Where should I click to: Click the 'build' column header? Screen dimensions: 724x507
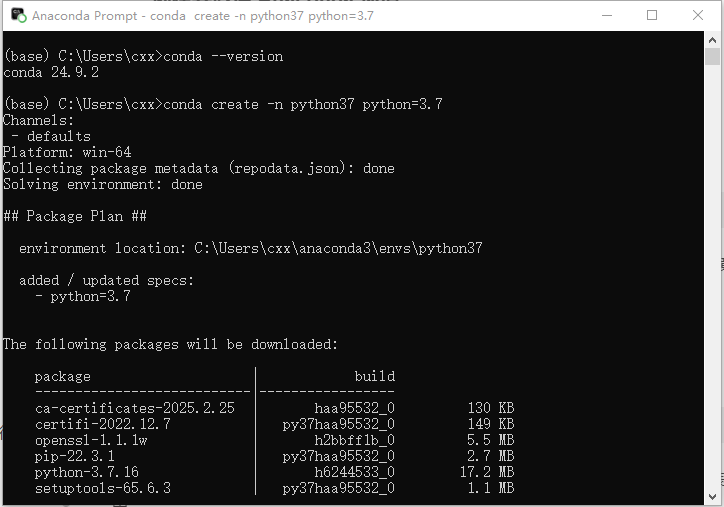pos(375,376)
